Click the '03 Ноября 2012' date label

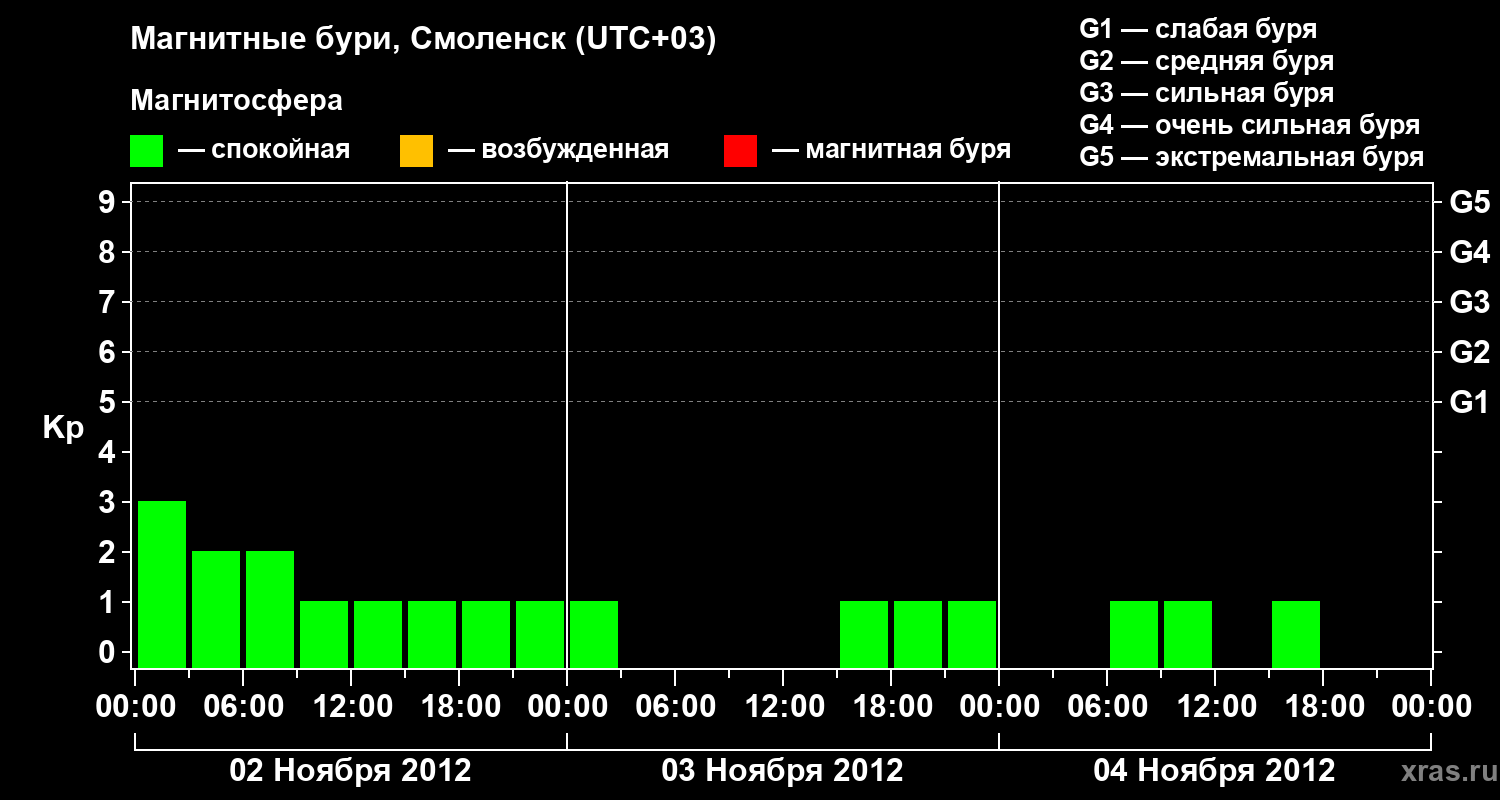(782, 771)
